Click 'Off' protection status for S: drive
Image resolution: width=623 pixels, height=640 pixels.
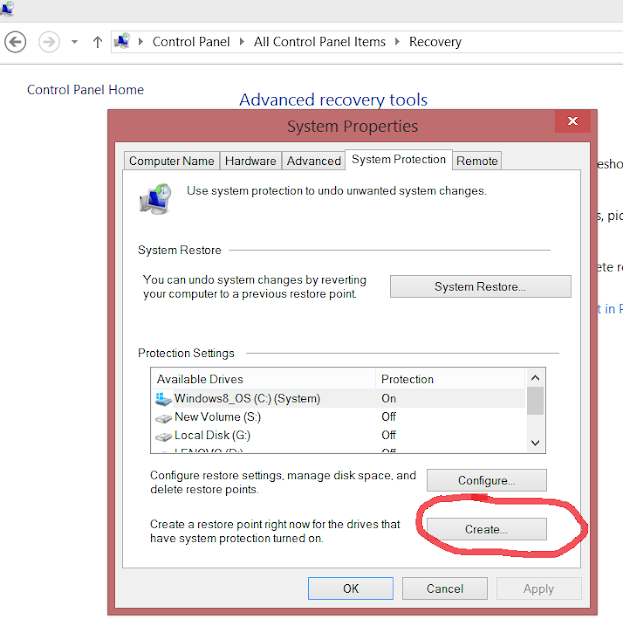pyautogui.click(x=389, y=417)
